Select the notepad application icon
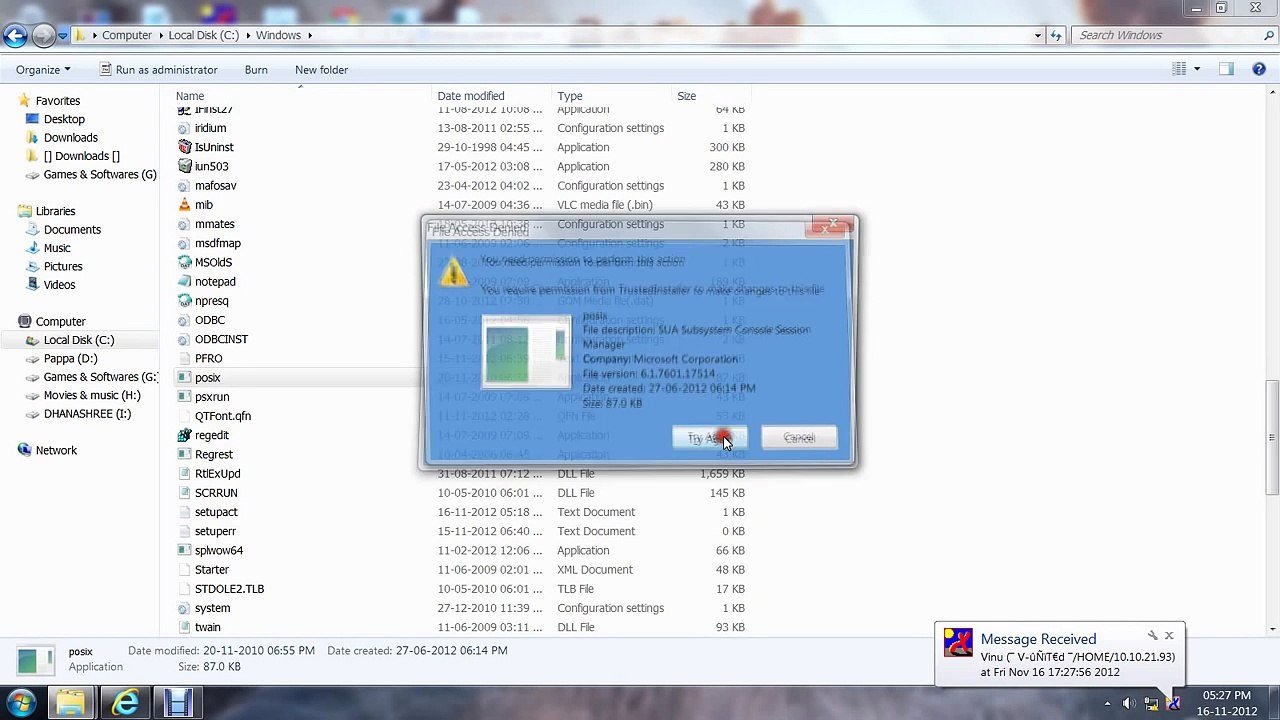The width and height of the screenshot is (1280, 720). (x=184, y=282)
